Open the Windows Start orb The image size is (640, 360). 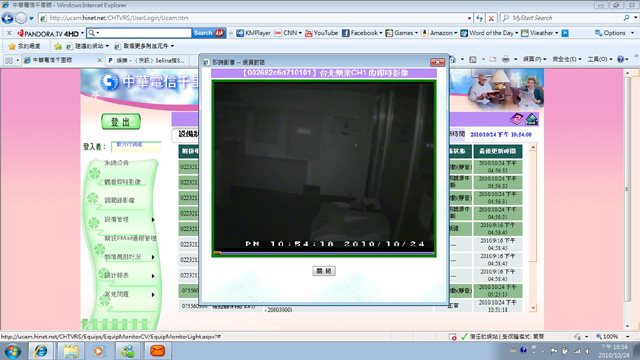(13, 351)
